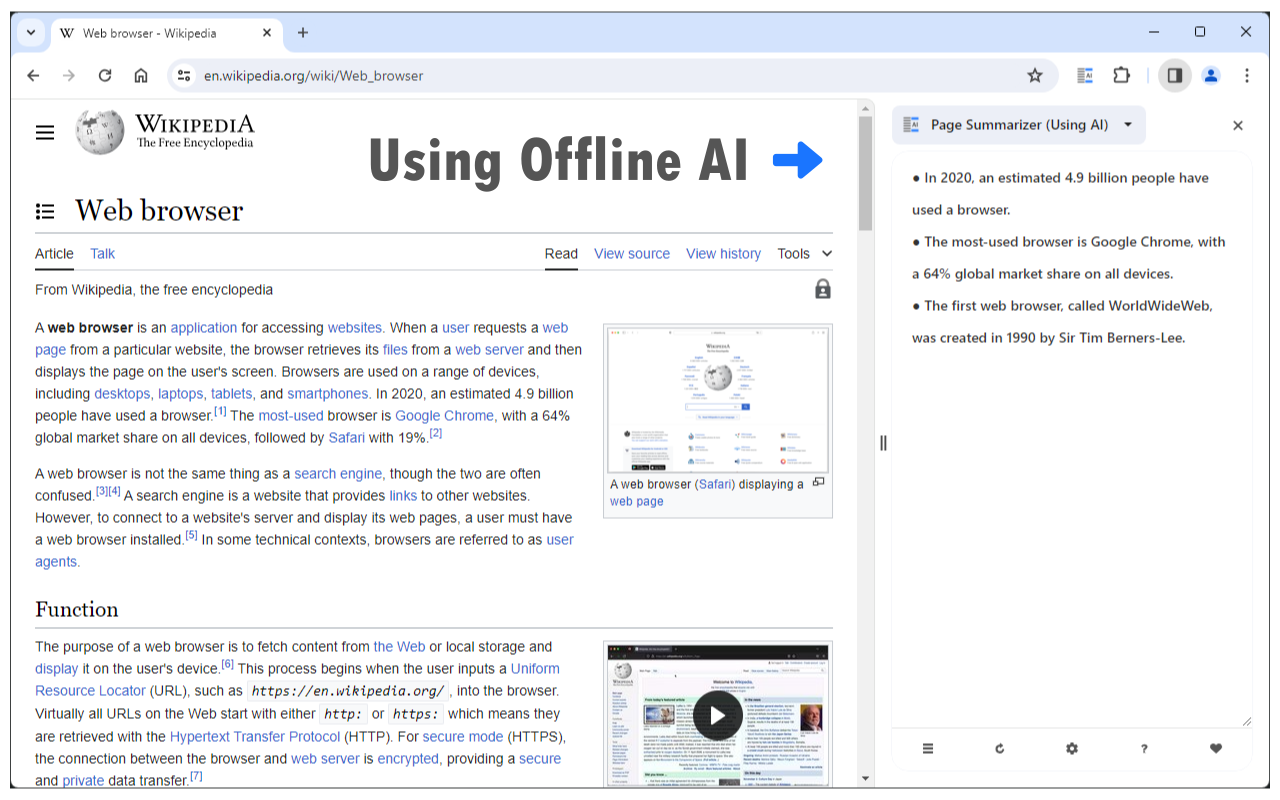Viewport: 1280px width, 800px height.
Task: Open the 'Google Chrome' link
Action: [x=444, y=415]
